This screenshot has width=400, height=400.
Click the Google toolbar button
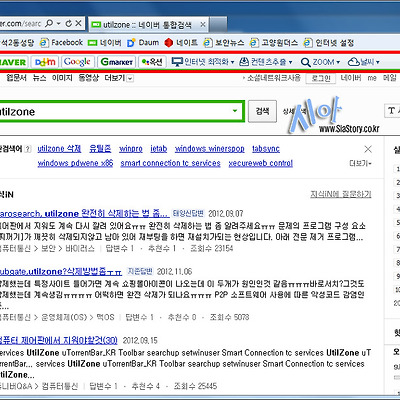pos(77,62)
